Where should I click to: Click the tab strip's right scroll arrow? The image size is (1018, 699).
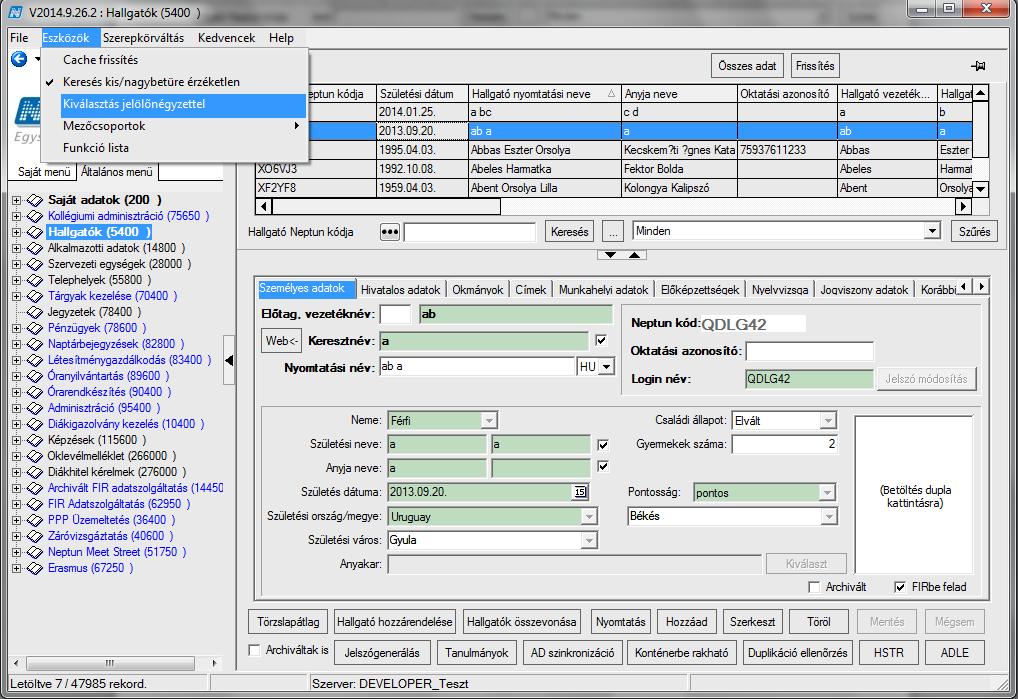981,286
